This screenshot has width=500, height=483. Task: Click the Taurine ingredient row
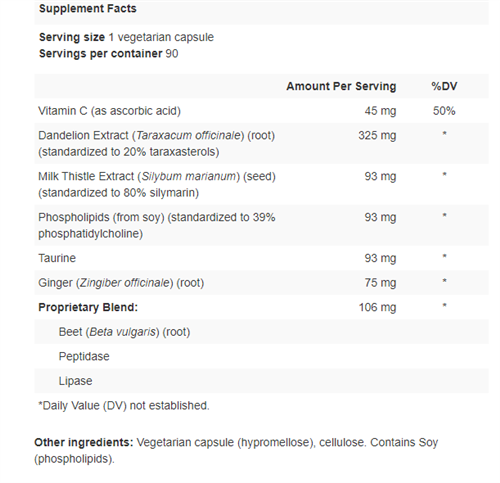pos(262,258)
